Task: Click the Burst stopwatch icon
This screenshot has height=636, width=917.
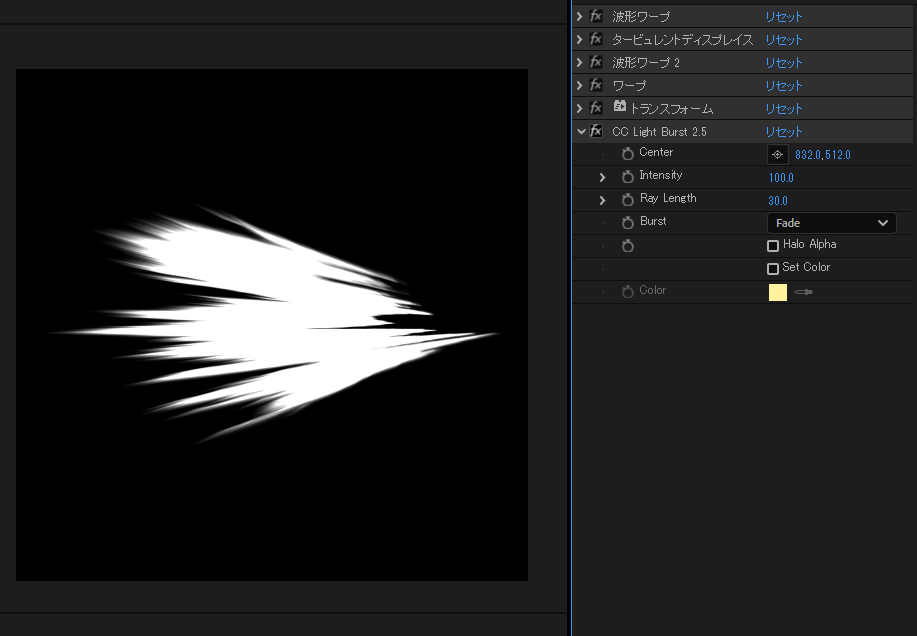Action: pos(628,223)
